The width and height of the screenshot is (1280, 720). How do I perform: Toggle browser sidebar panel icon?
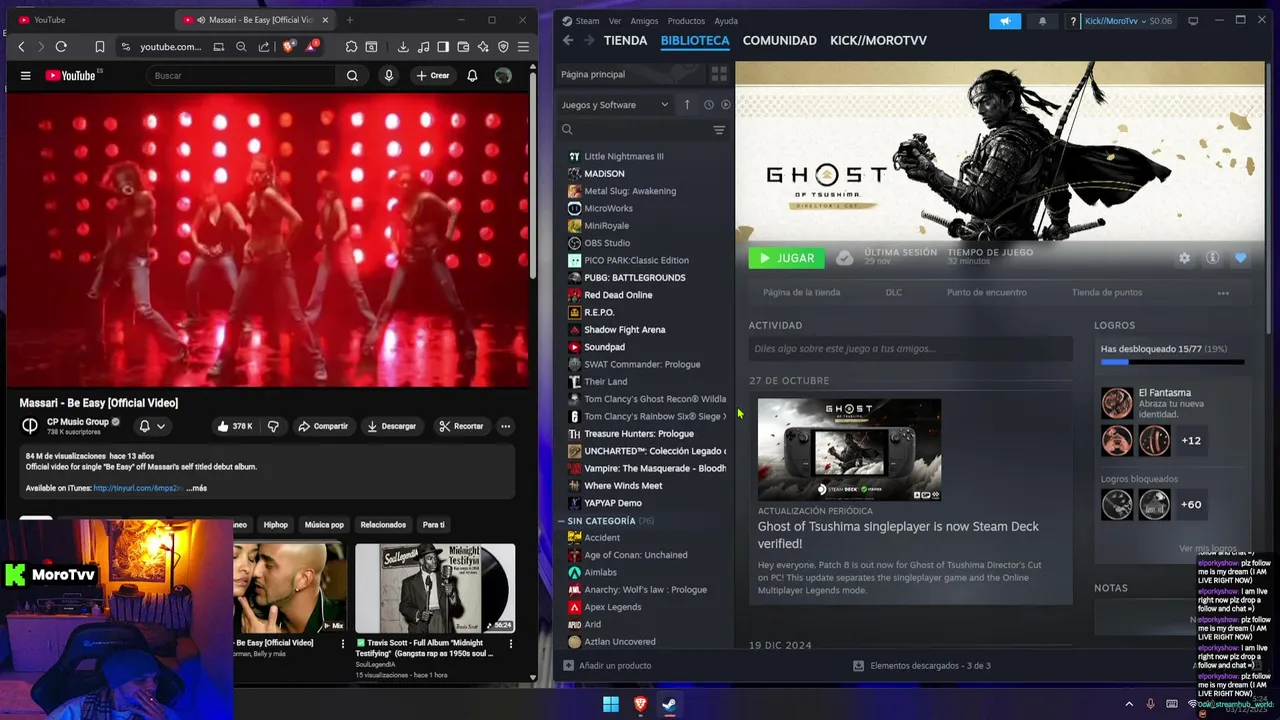[x=443, y=47]
